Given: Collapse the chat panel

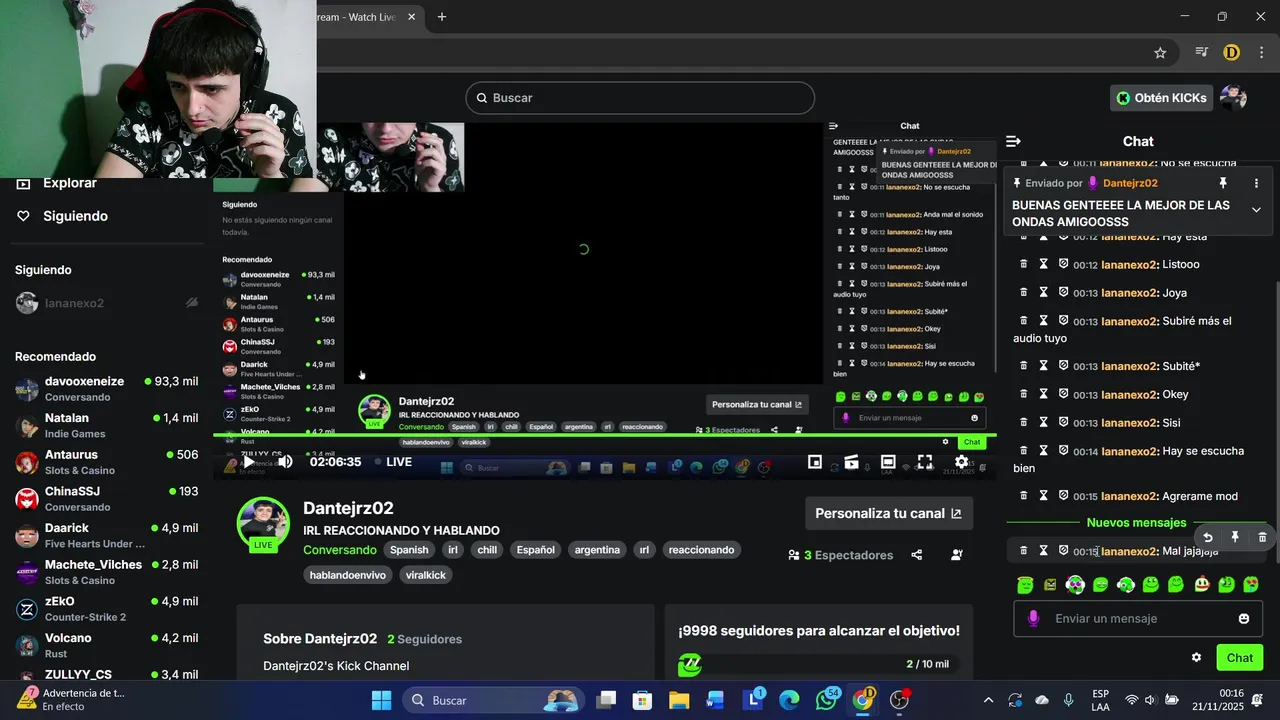Looking at the screenshot, I should (x=1013, y=141).
